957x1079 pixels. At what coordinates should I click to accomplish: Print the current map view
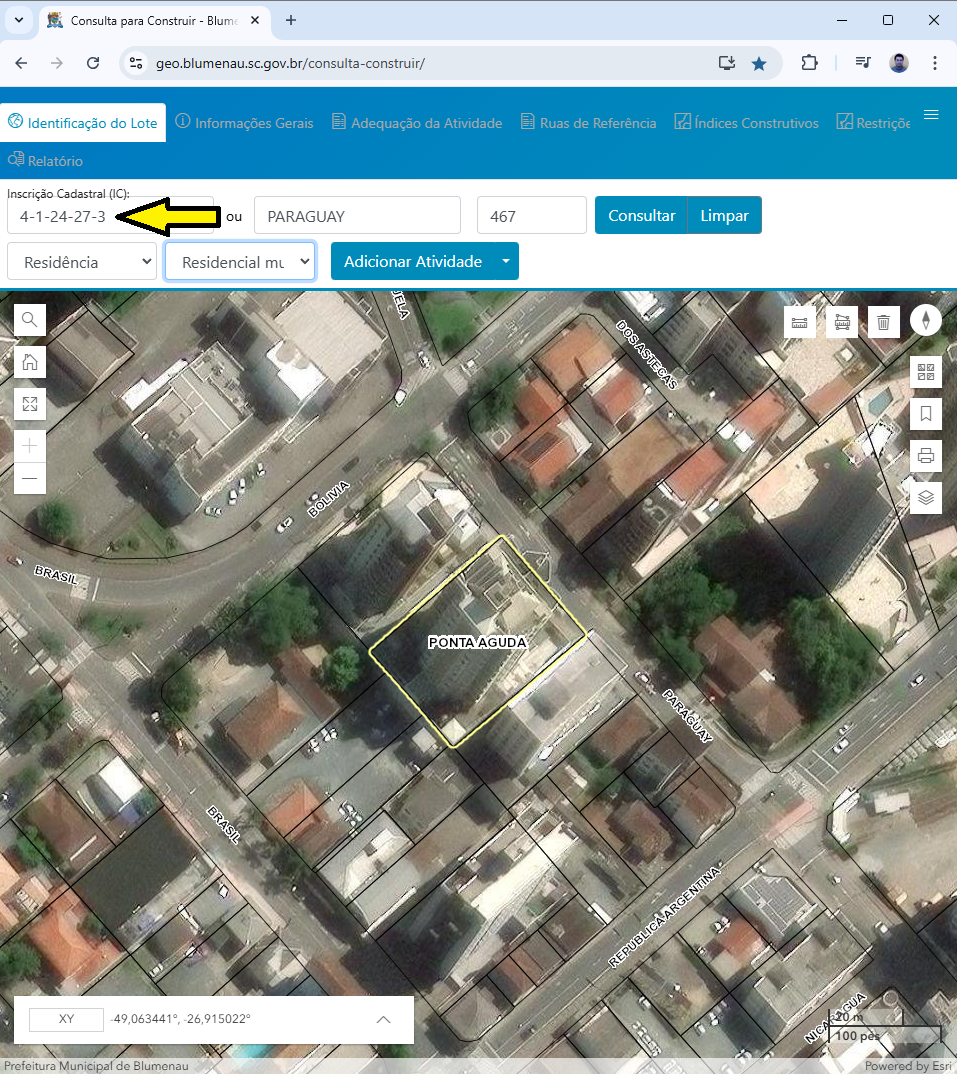[925, 455]
